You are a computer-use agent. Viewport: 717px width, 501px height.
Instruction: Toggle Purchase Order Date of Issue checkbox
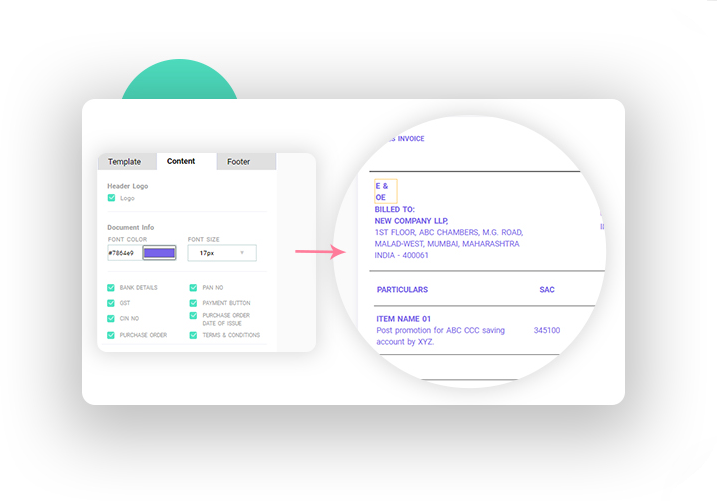point(193,318)
